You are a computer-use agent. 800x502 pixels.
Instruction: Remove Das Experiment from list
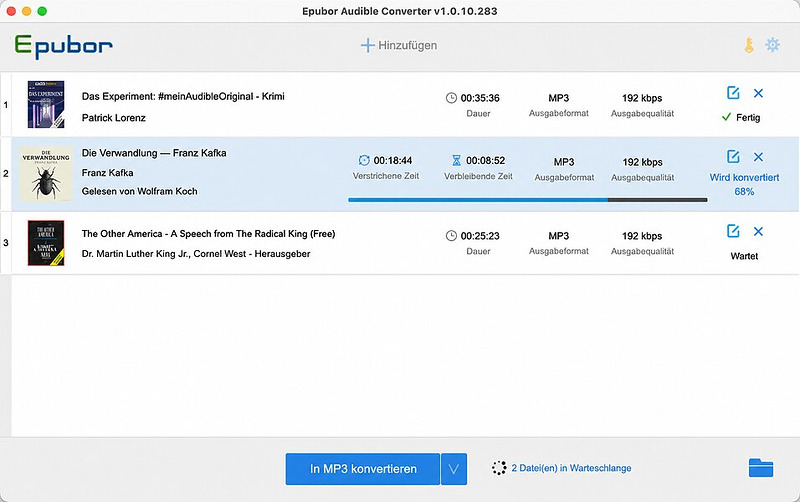(758, 93)
